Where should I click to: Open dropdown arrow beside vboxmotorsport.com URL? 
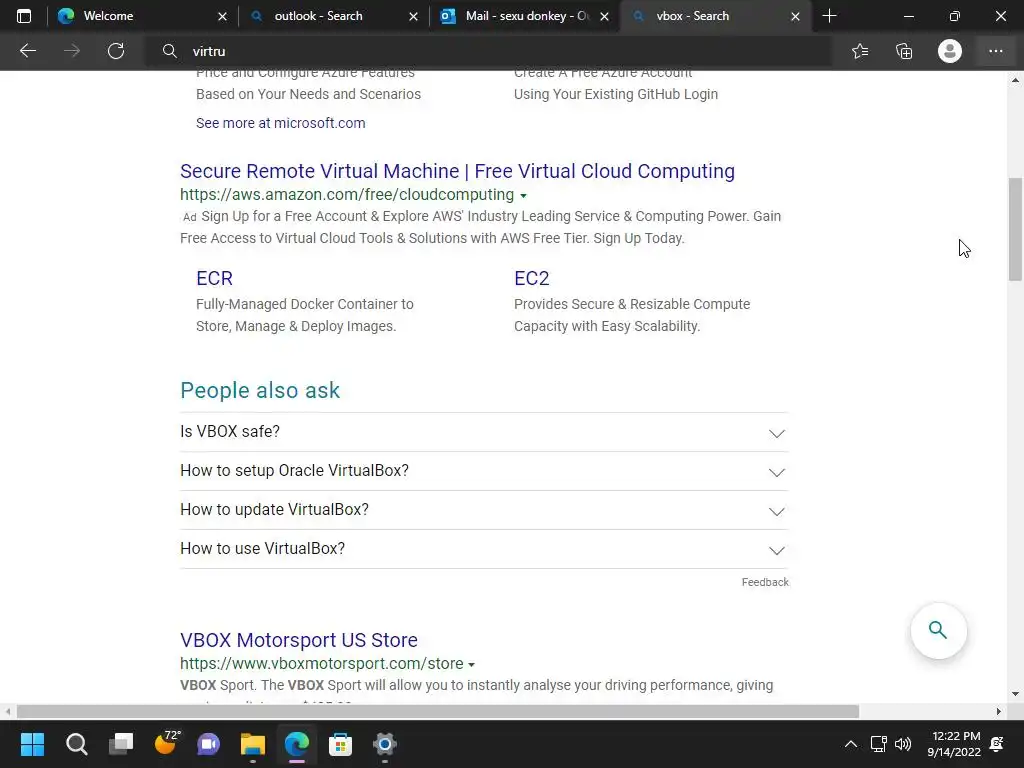[x=472, y=664]
